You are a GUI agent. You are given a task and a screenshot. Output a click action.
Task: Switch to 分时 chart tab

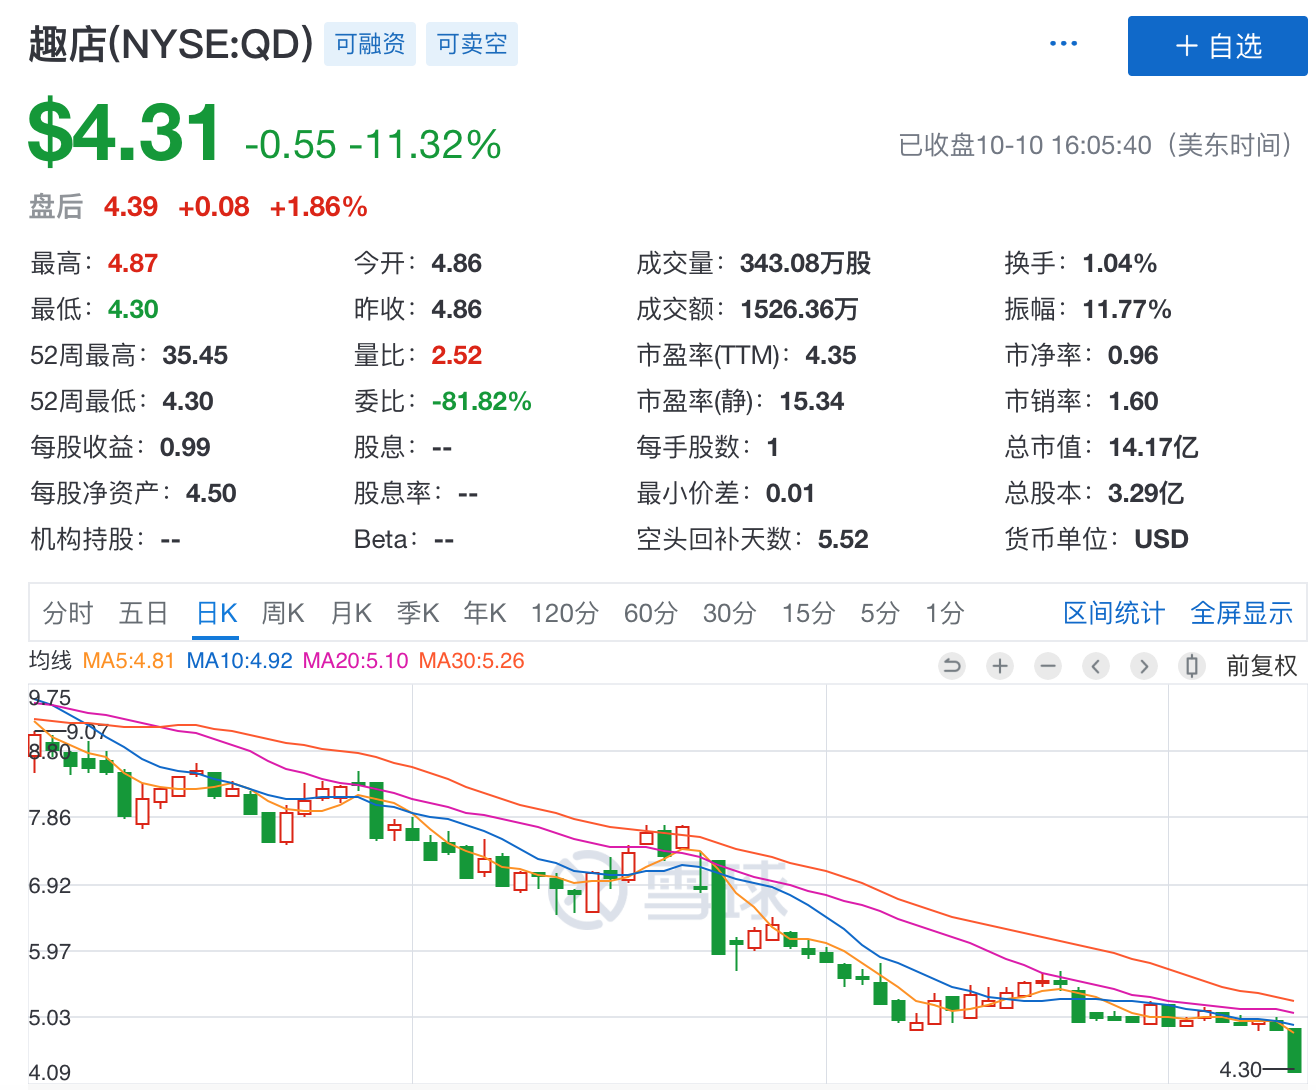point(68,613)
